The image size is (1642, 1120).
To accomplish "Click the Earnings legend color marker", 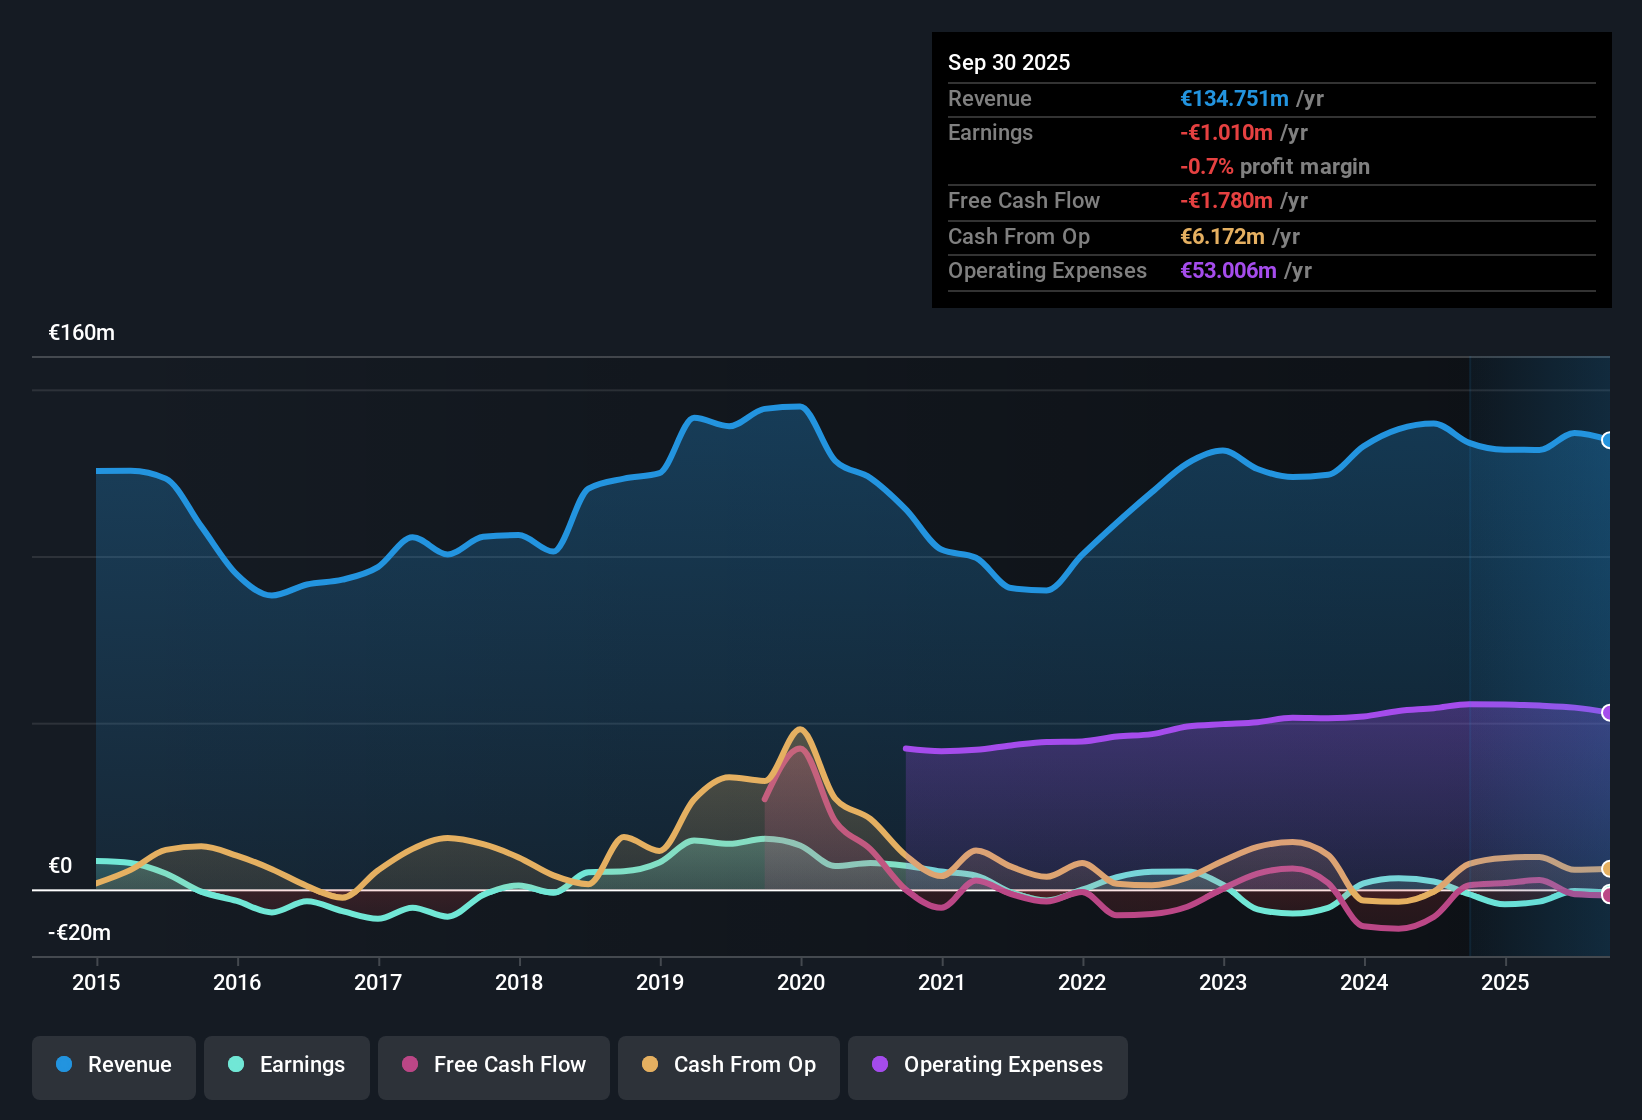I will (x=236, y=1065).
